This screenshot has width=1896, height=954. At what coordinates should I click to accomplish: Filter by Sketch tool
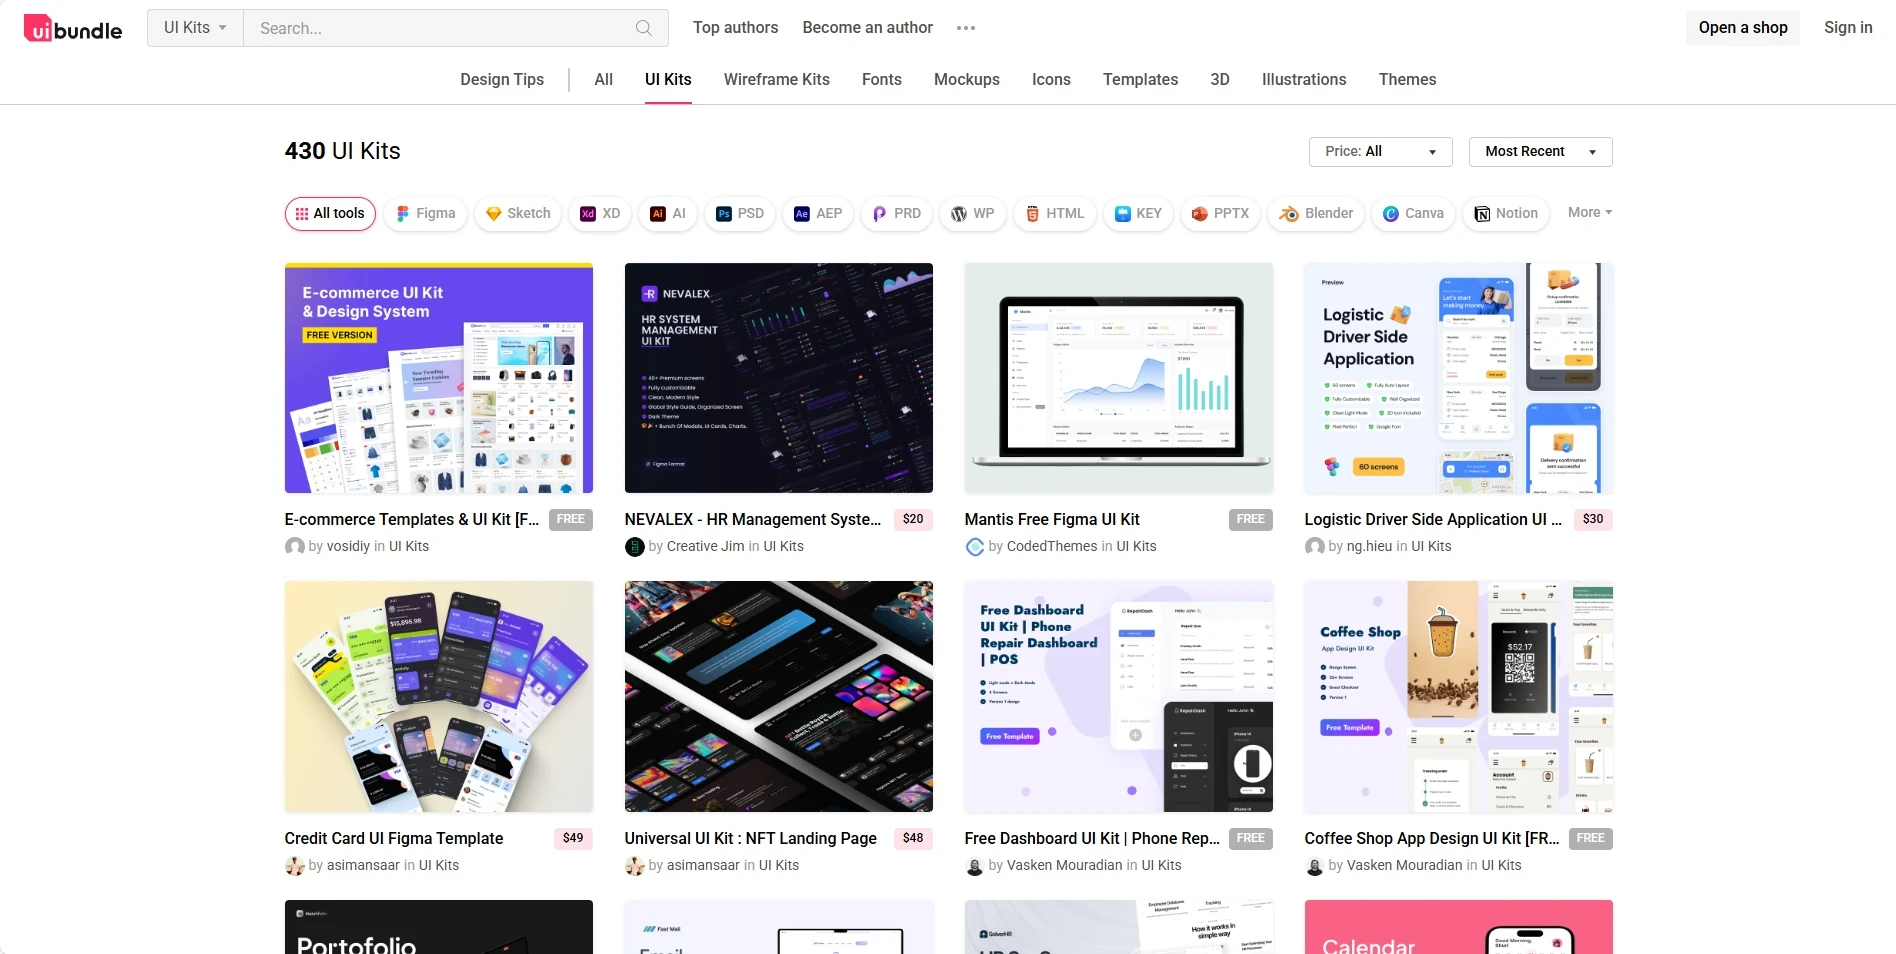(x=518, y=214)
